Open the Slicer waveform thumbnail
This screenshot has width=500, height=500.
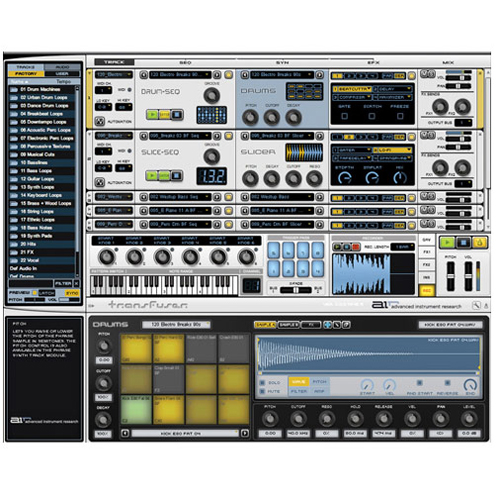[x=304, y=153]
